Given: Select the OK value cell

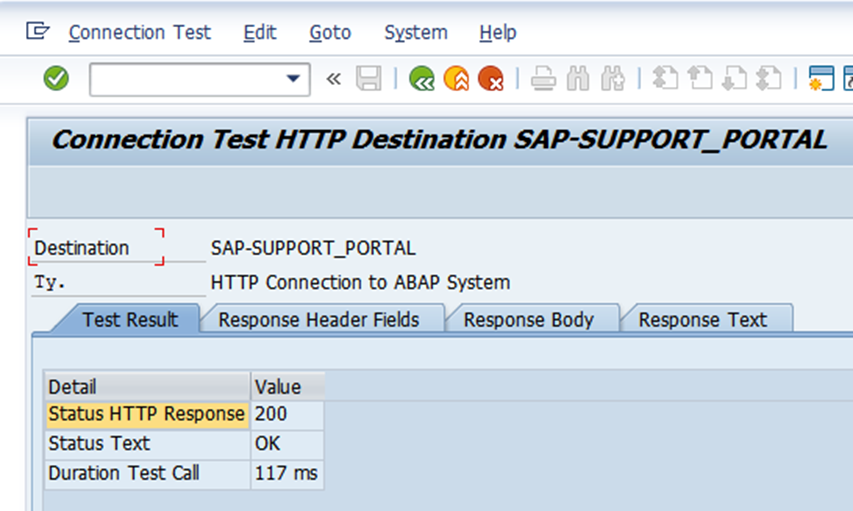Looking at the screenshot, I should (x=288, y=444).
